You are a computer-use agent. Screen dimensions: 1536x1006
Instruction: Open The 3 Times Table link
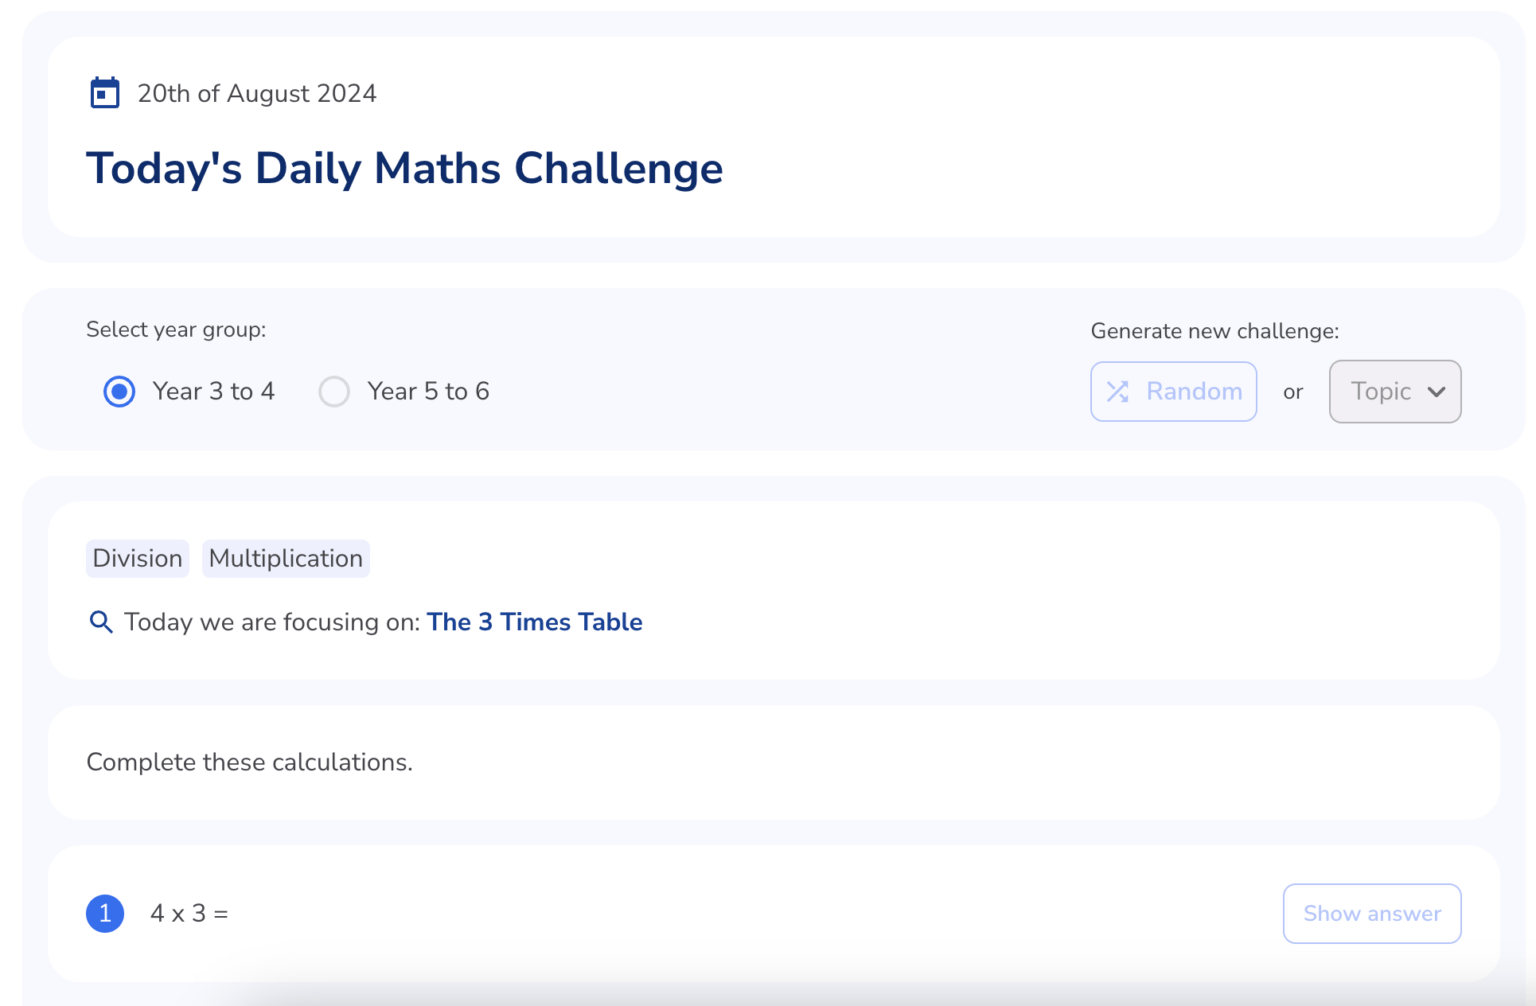[534, 622]
